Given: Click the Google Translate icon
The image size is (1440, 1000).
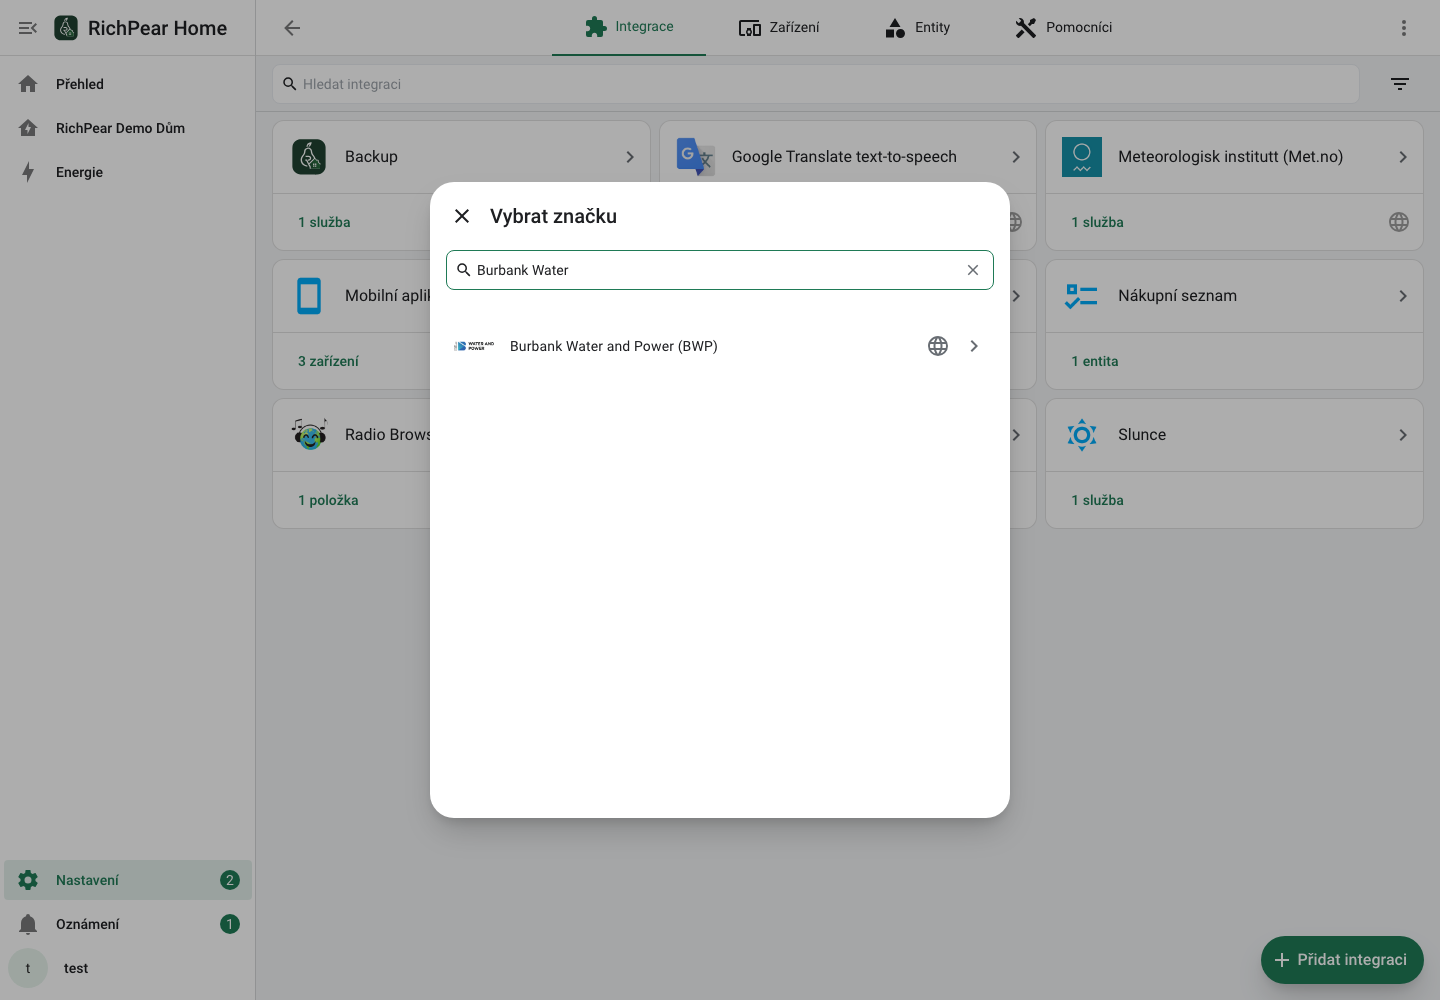Looking at the screenshot, I should 696,157.
